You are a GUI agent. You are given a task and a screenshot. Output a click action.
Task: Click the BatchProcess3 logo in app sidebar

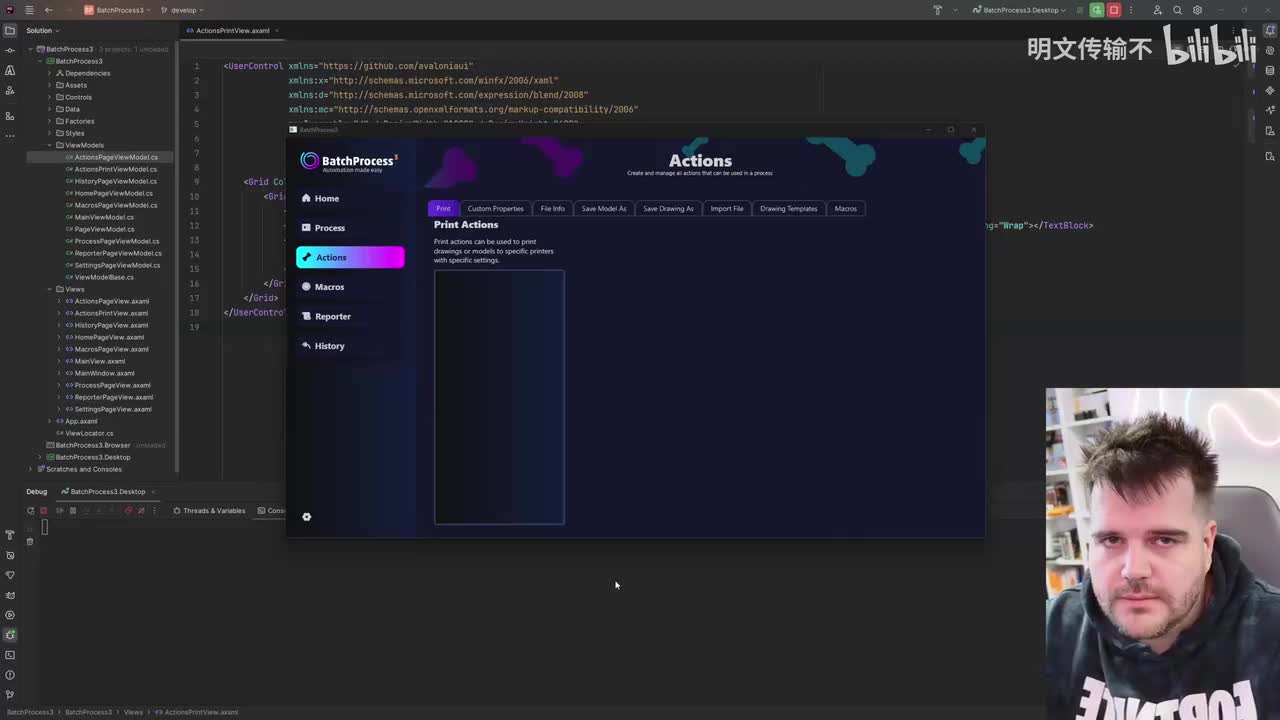pyautogui.click(x=349, y=161)
